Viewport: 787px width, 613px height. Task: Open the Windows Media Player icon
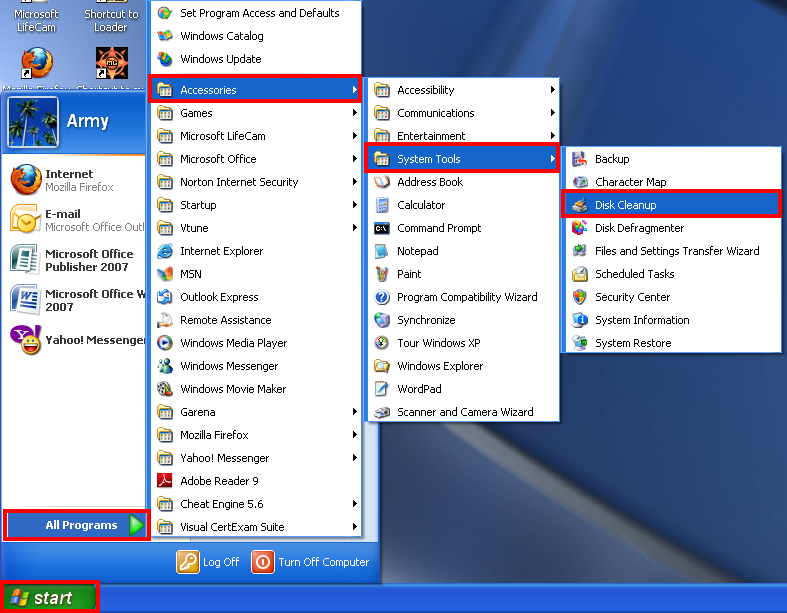click(x=165, y=343)
